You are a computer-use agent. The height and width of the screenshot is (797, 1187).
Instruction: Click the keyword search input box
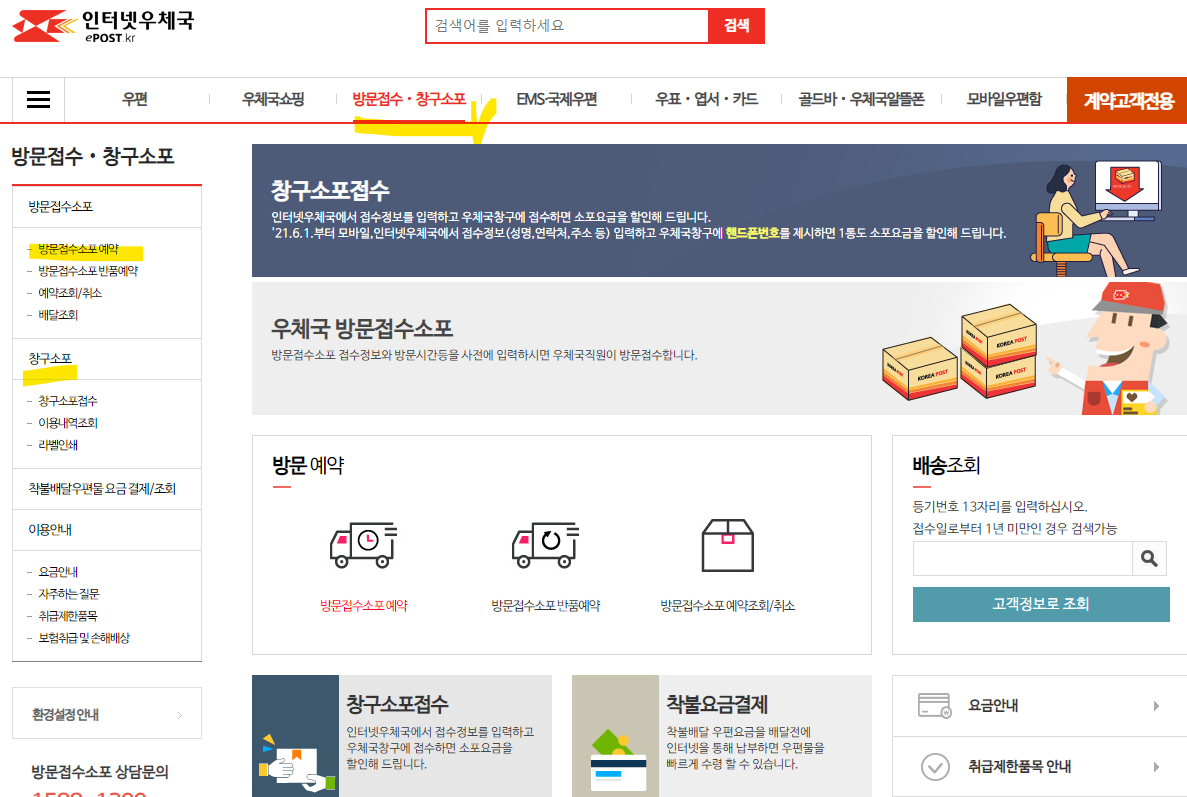[565, 25]
